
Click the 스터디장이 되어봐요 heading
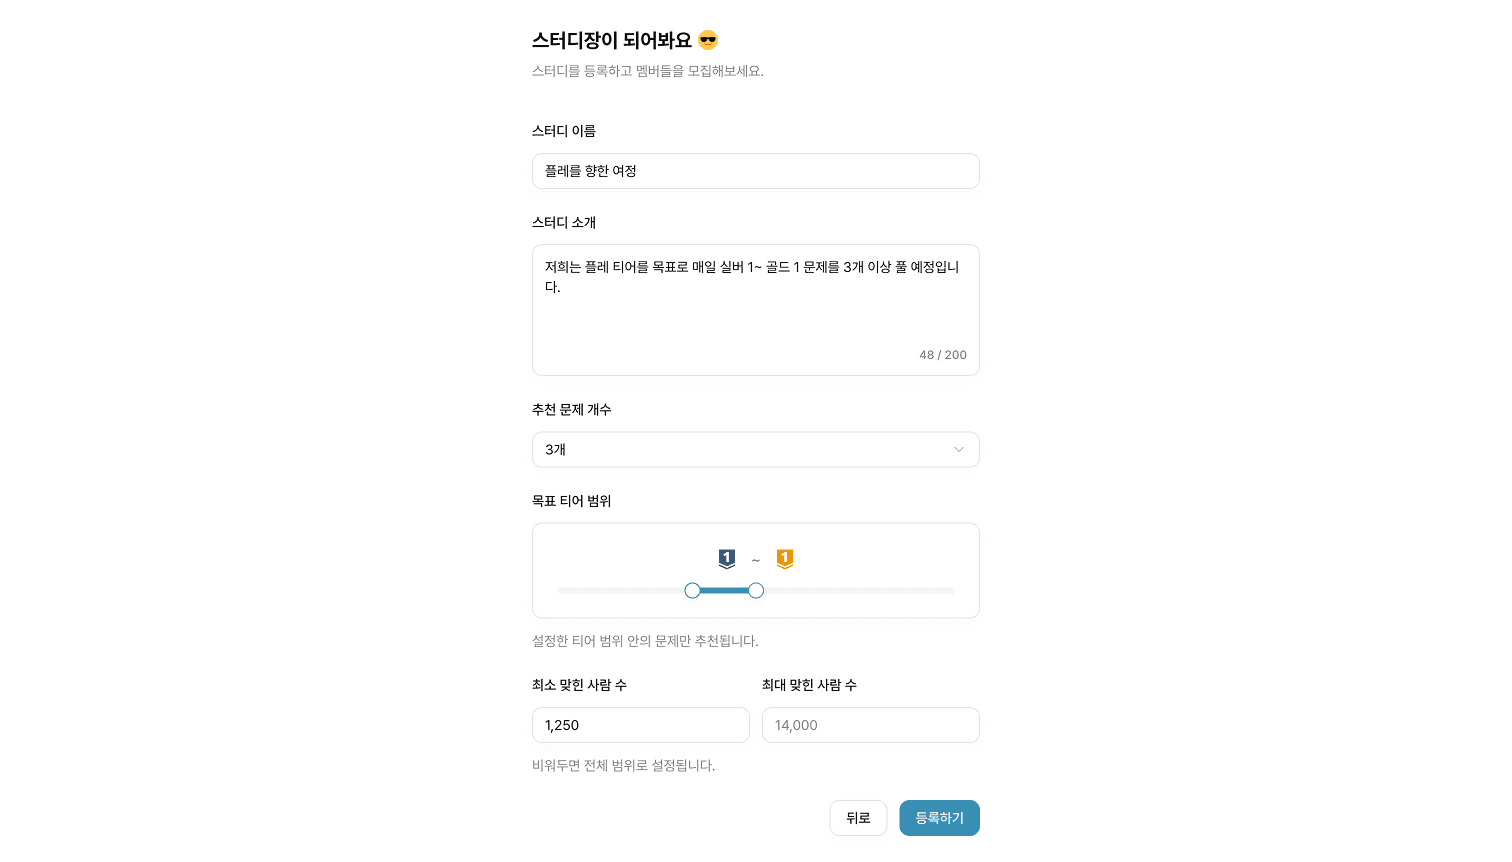pyautogui.click(x=614, y=40)
